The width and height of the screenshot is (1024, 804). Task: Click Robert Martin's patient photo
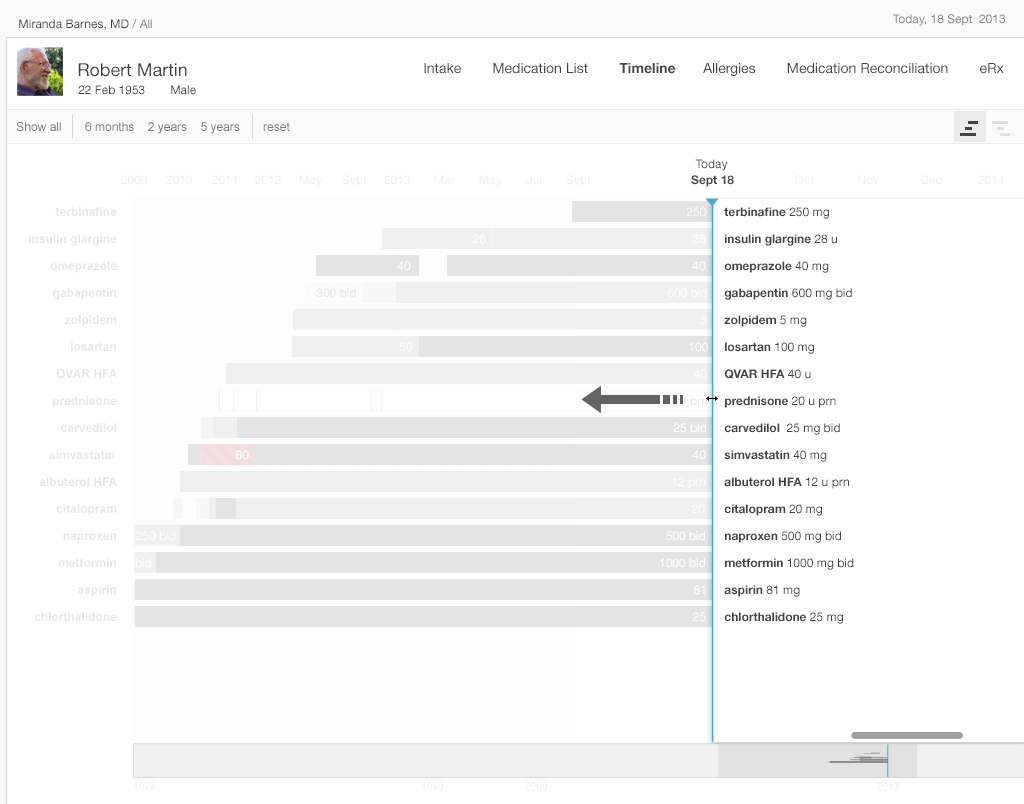[40, 72]
